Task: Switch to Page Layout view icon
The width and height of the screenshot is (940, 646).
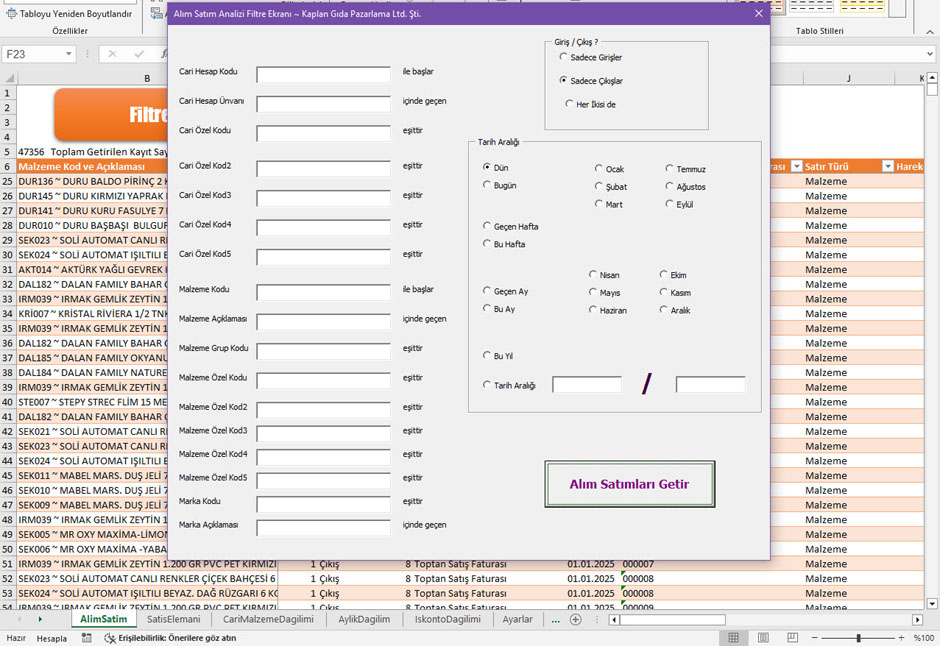Action: click(763, 638)
